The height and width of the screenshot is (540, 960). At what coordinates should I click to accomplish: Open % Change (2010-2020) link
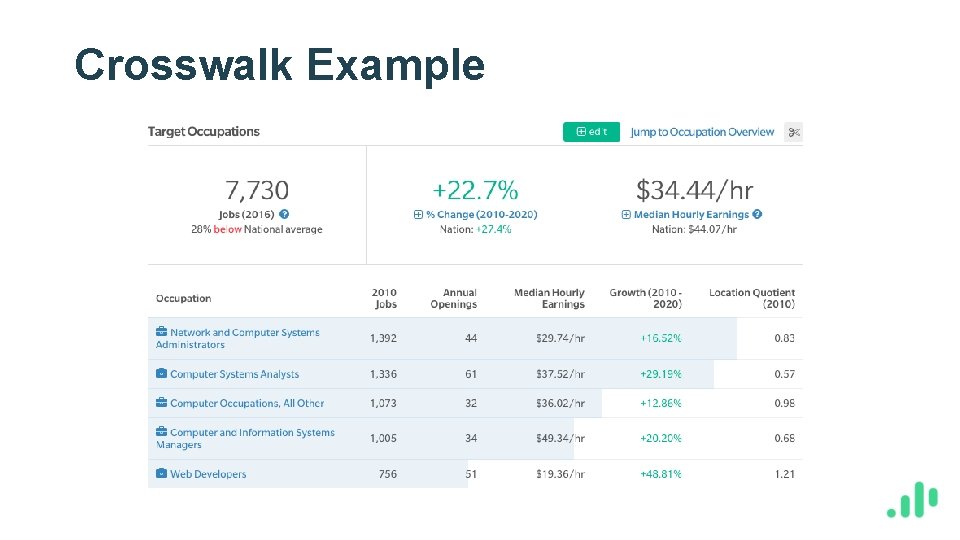click(482, 214)
